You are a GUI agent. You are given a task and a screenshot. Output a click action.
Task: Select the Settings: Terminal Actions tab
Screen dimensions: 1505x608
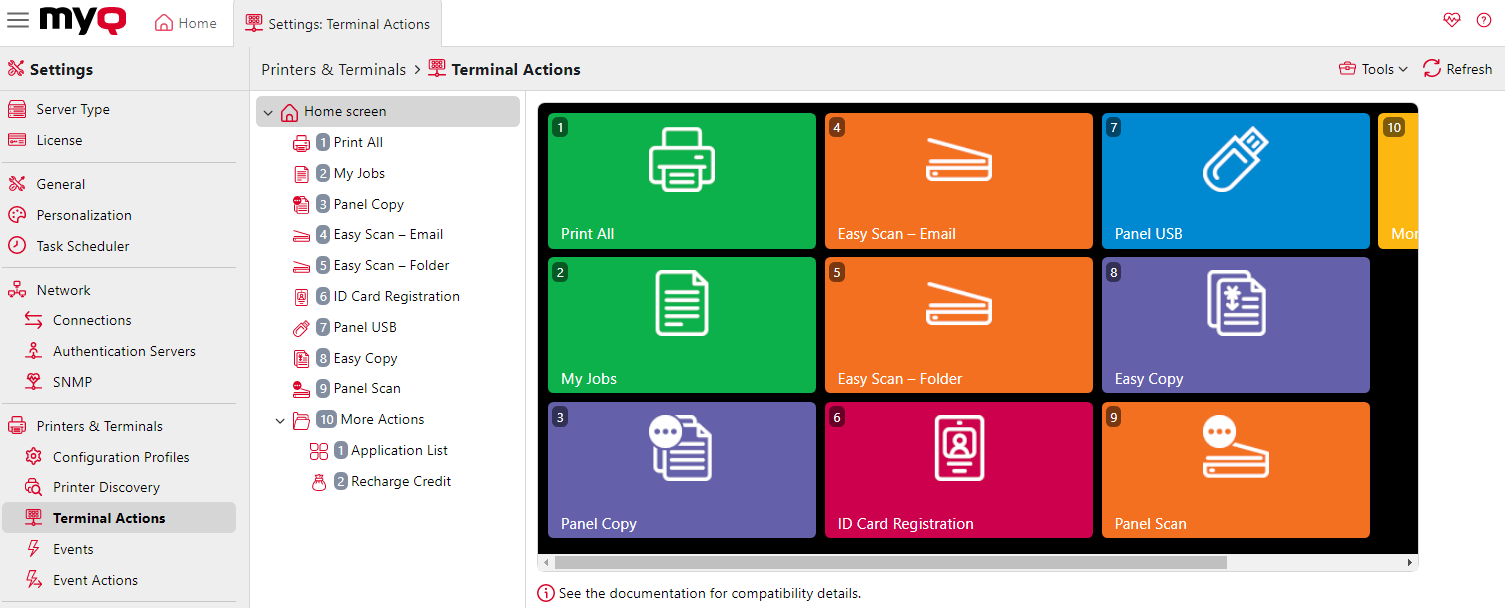(338, 21)
